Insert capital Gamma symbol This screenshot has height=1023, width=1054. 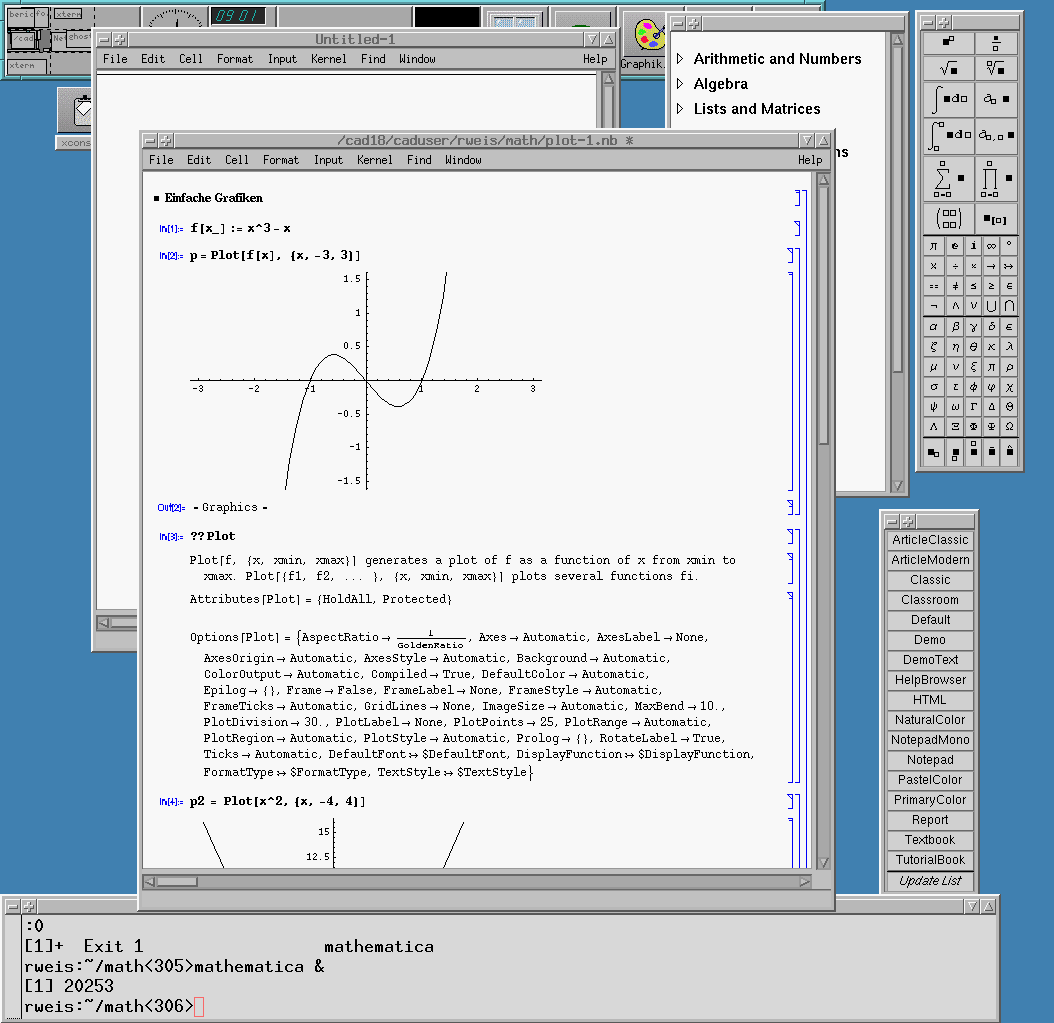(x=973, y=407)
